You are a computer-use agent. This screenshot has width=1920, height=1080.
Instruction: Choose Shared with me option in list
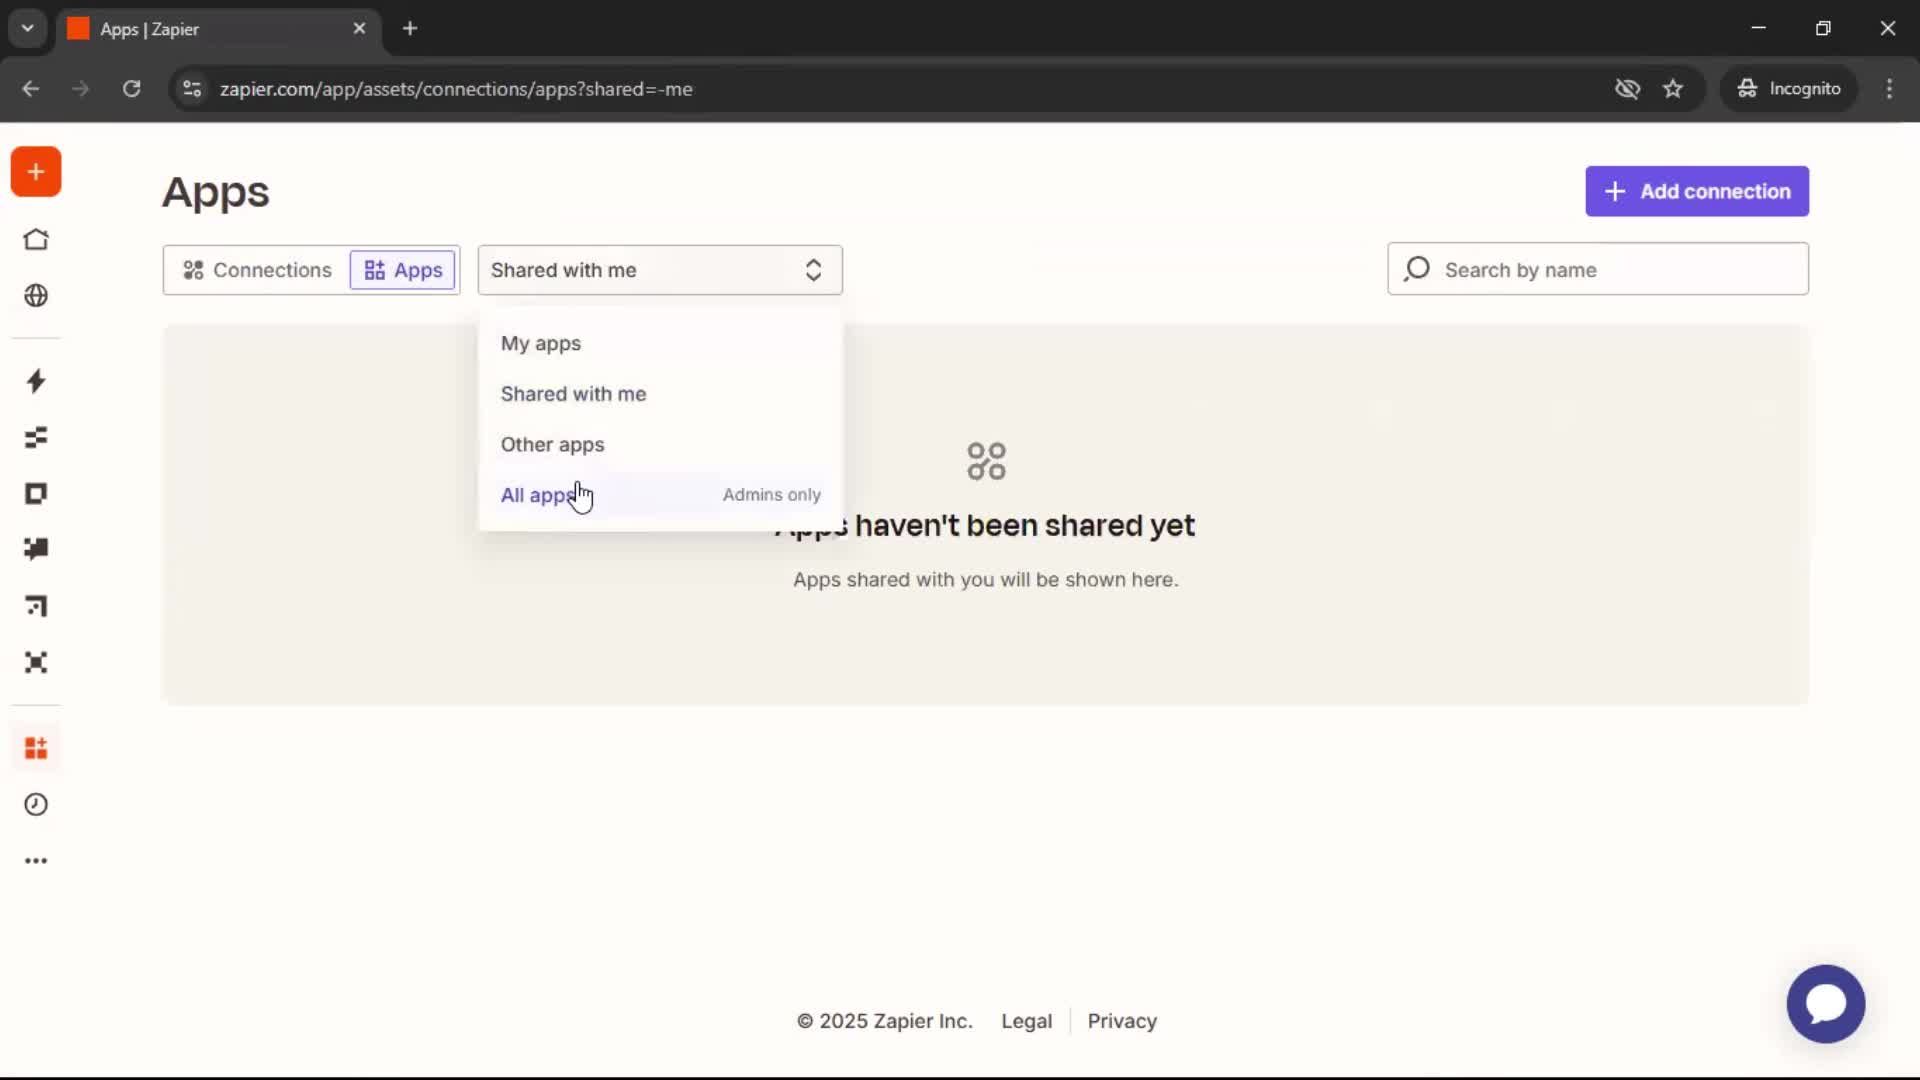tap(660, 394)
